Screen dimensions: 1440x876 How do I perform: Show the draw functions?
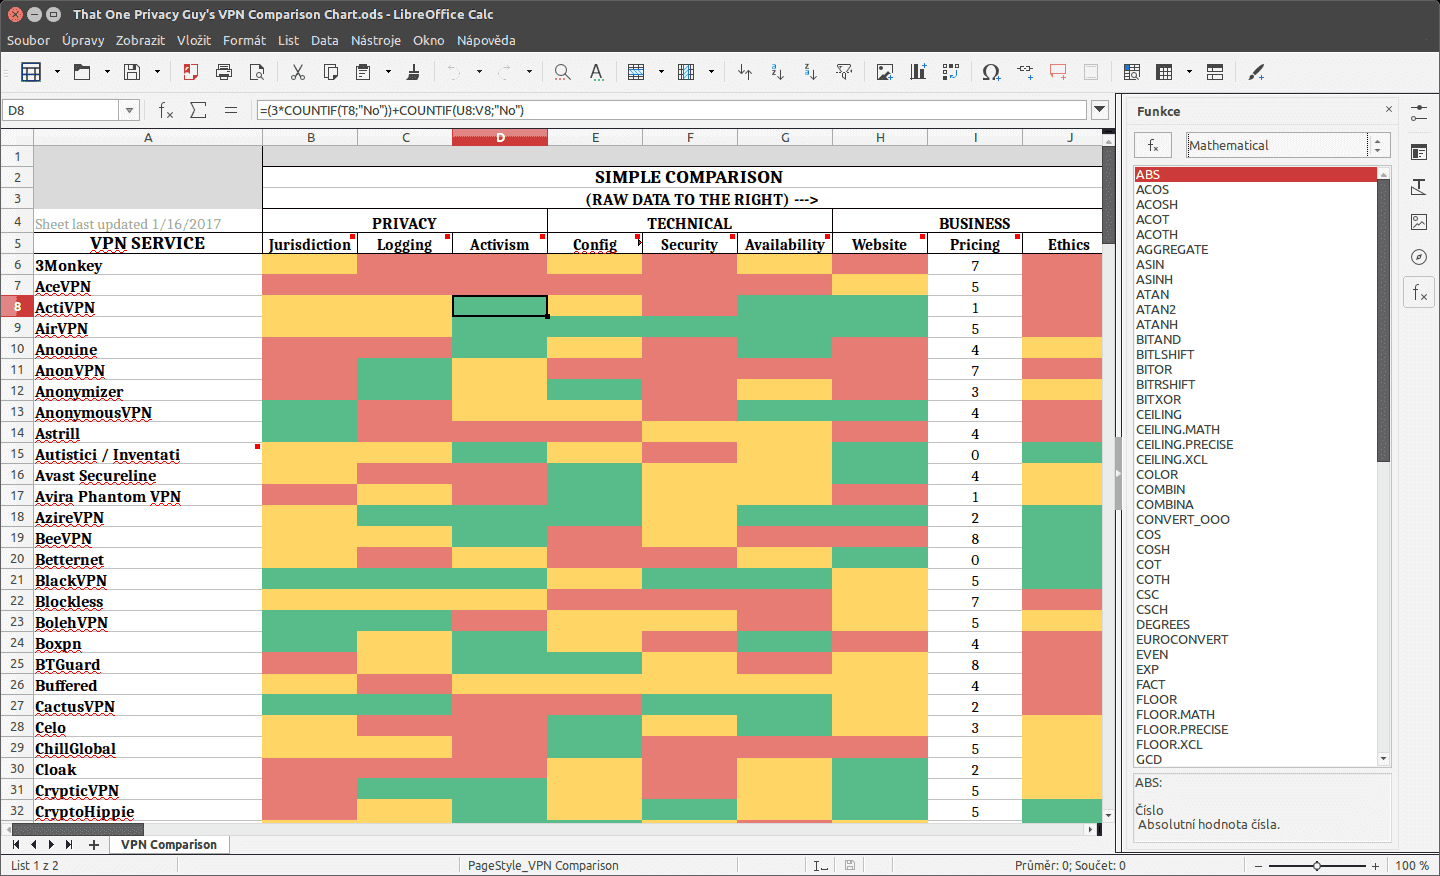(x=1257, y=72)
